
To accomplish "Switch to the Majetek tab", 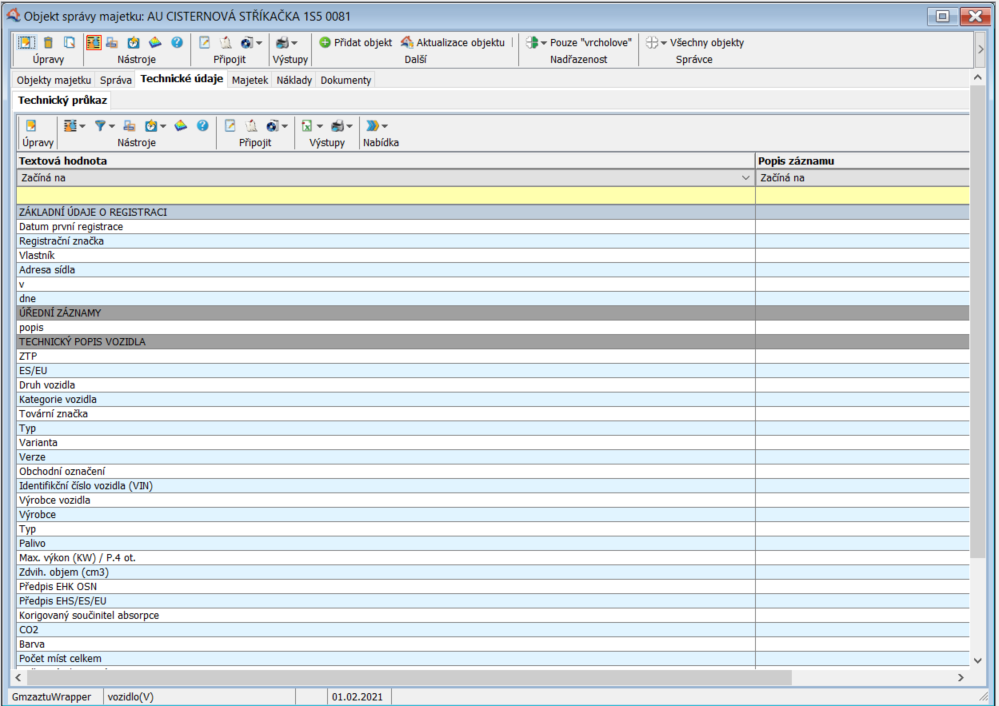I will point(249,80).
